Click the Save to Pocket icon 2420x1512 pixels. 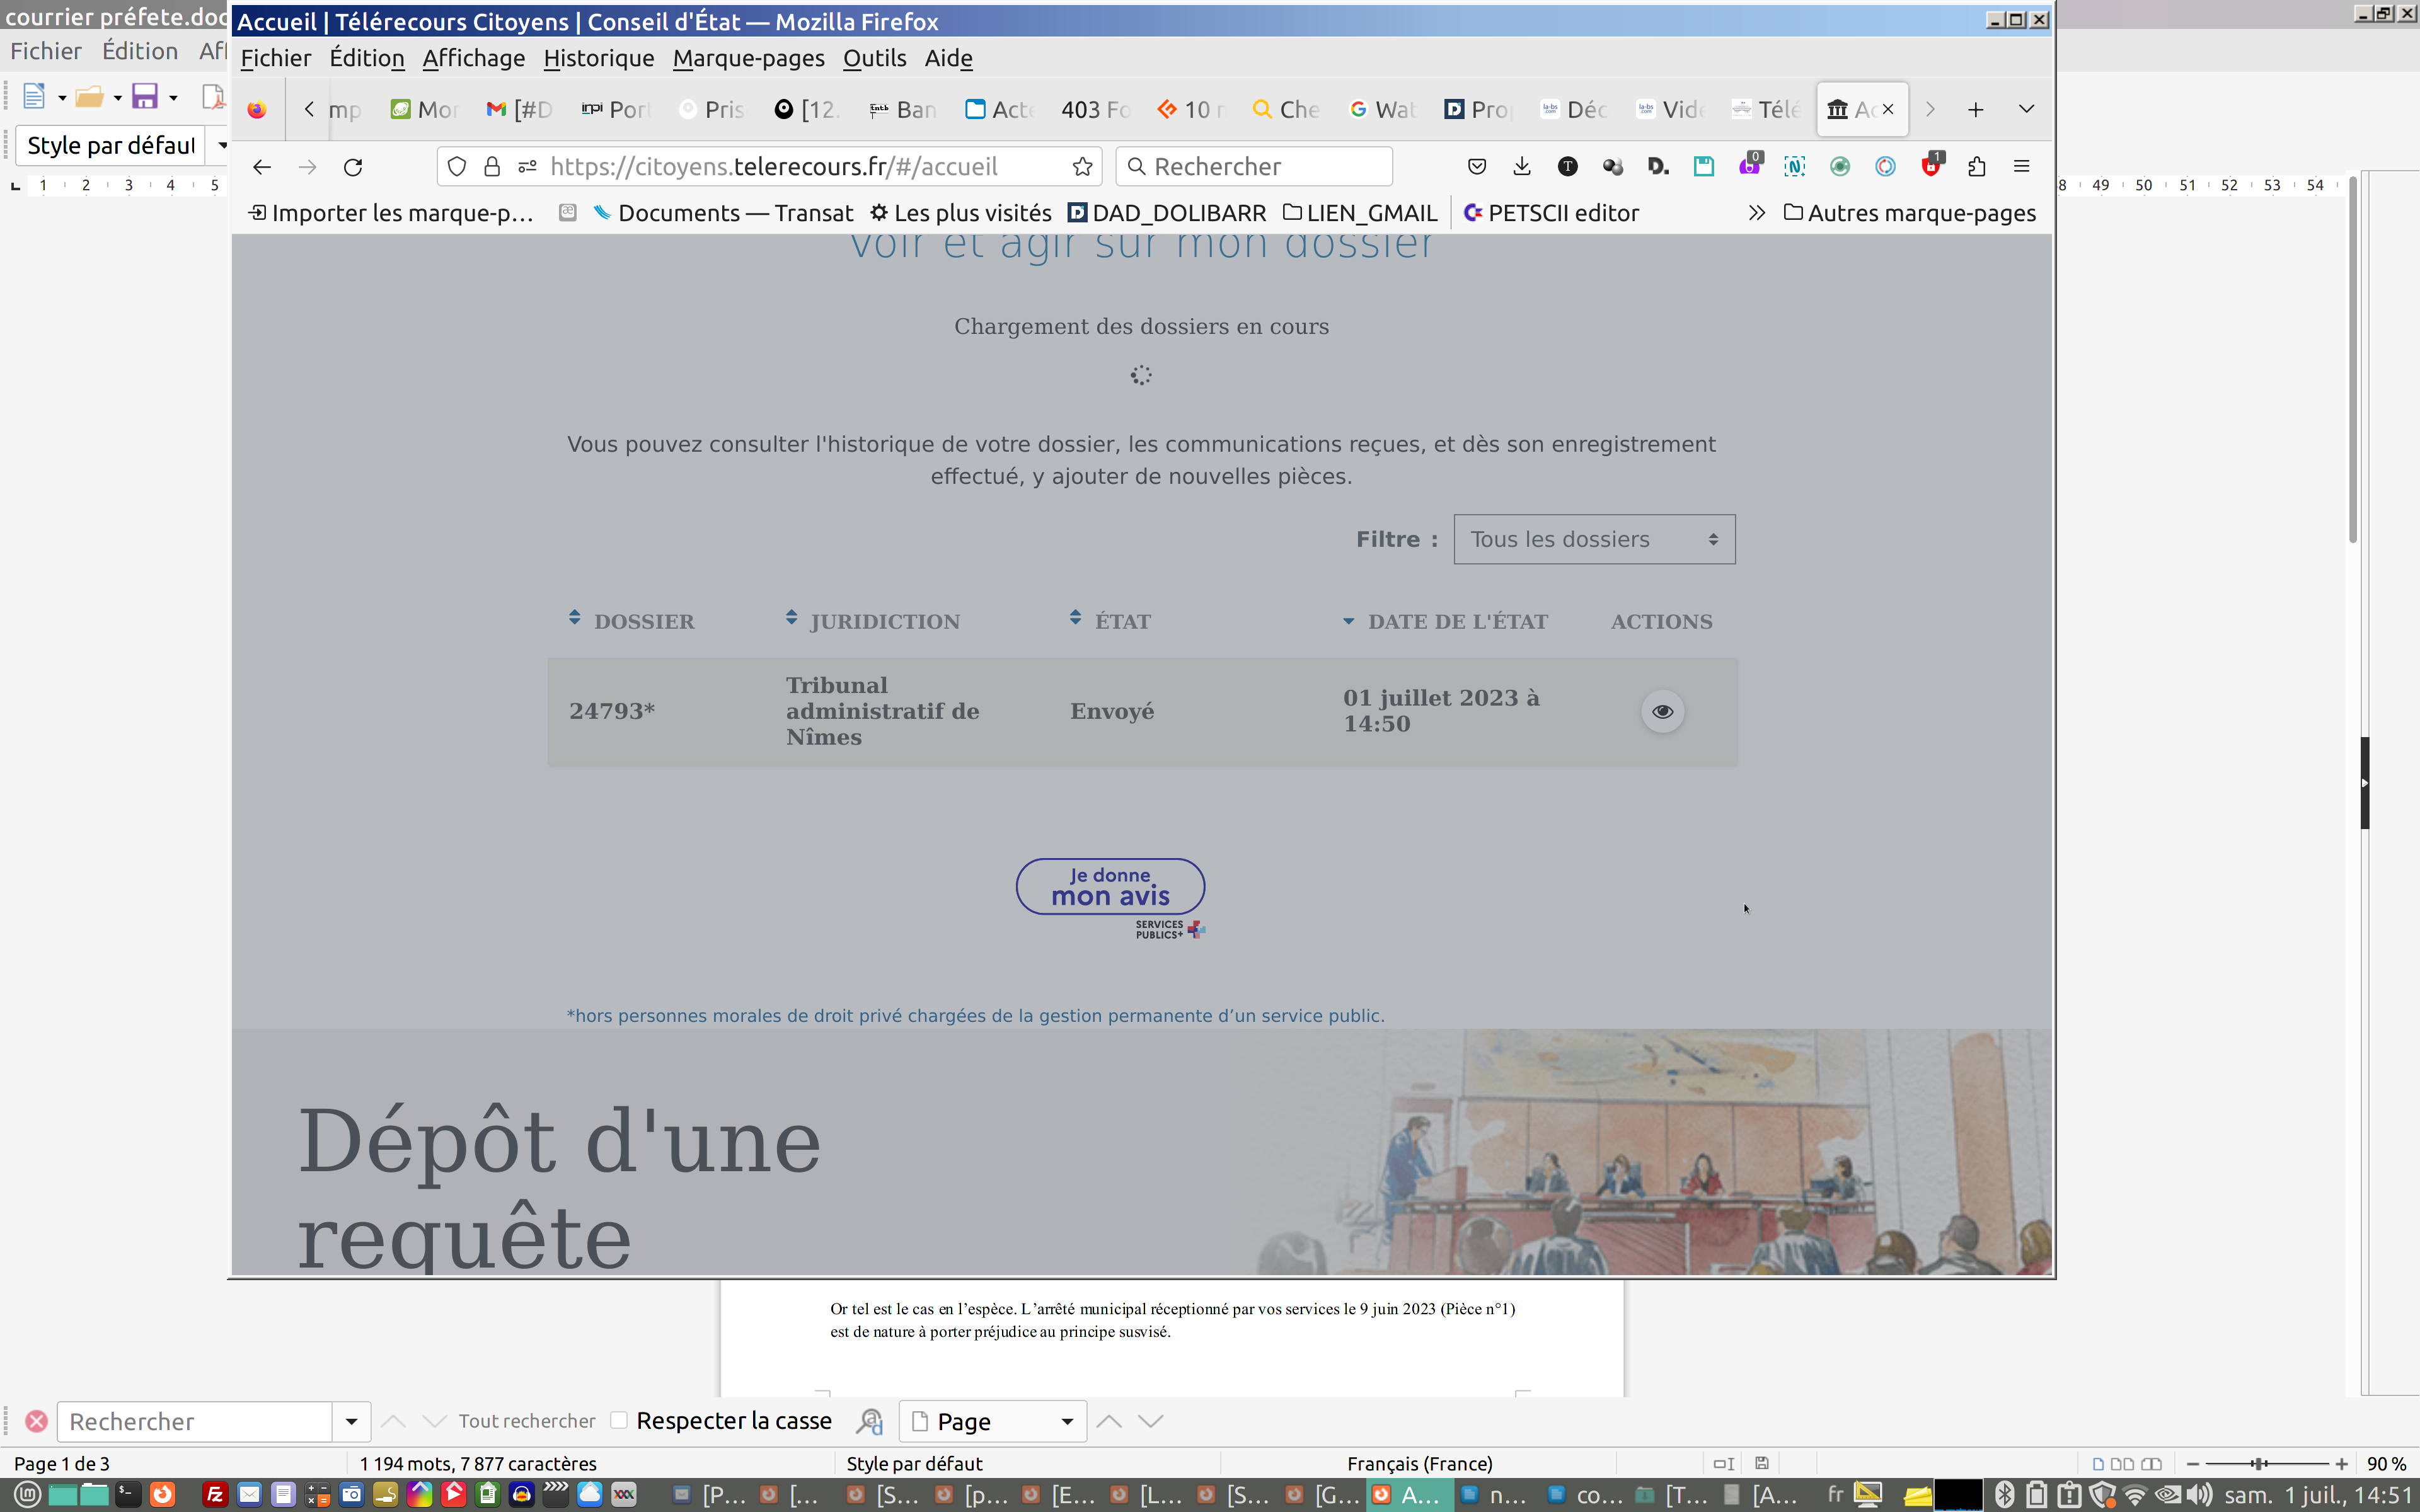(1476, 167)
